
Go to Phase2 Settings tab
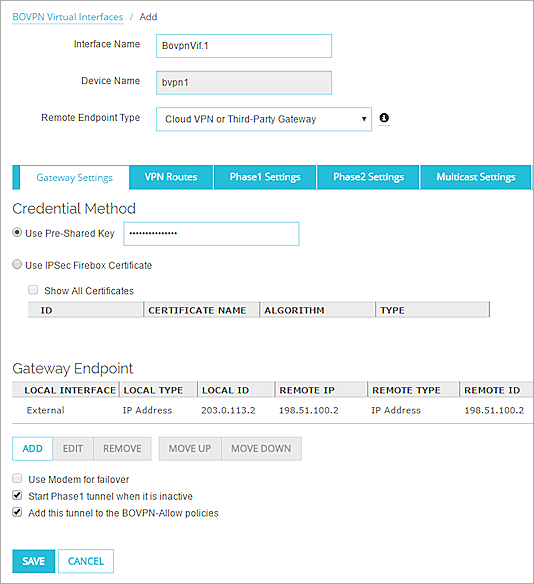pyautogui.click(x=368, y=177)
